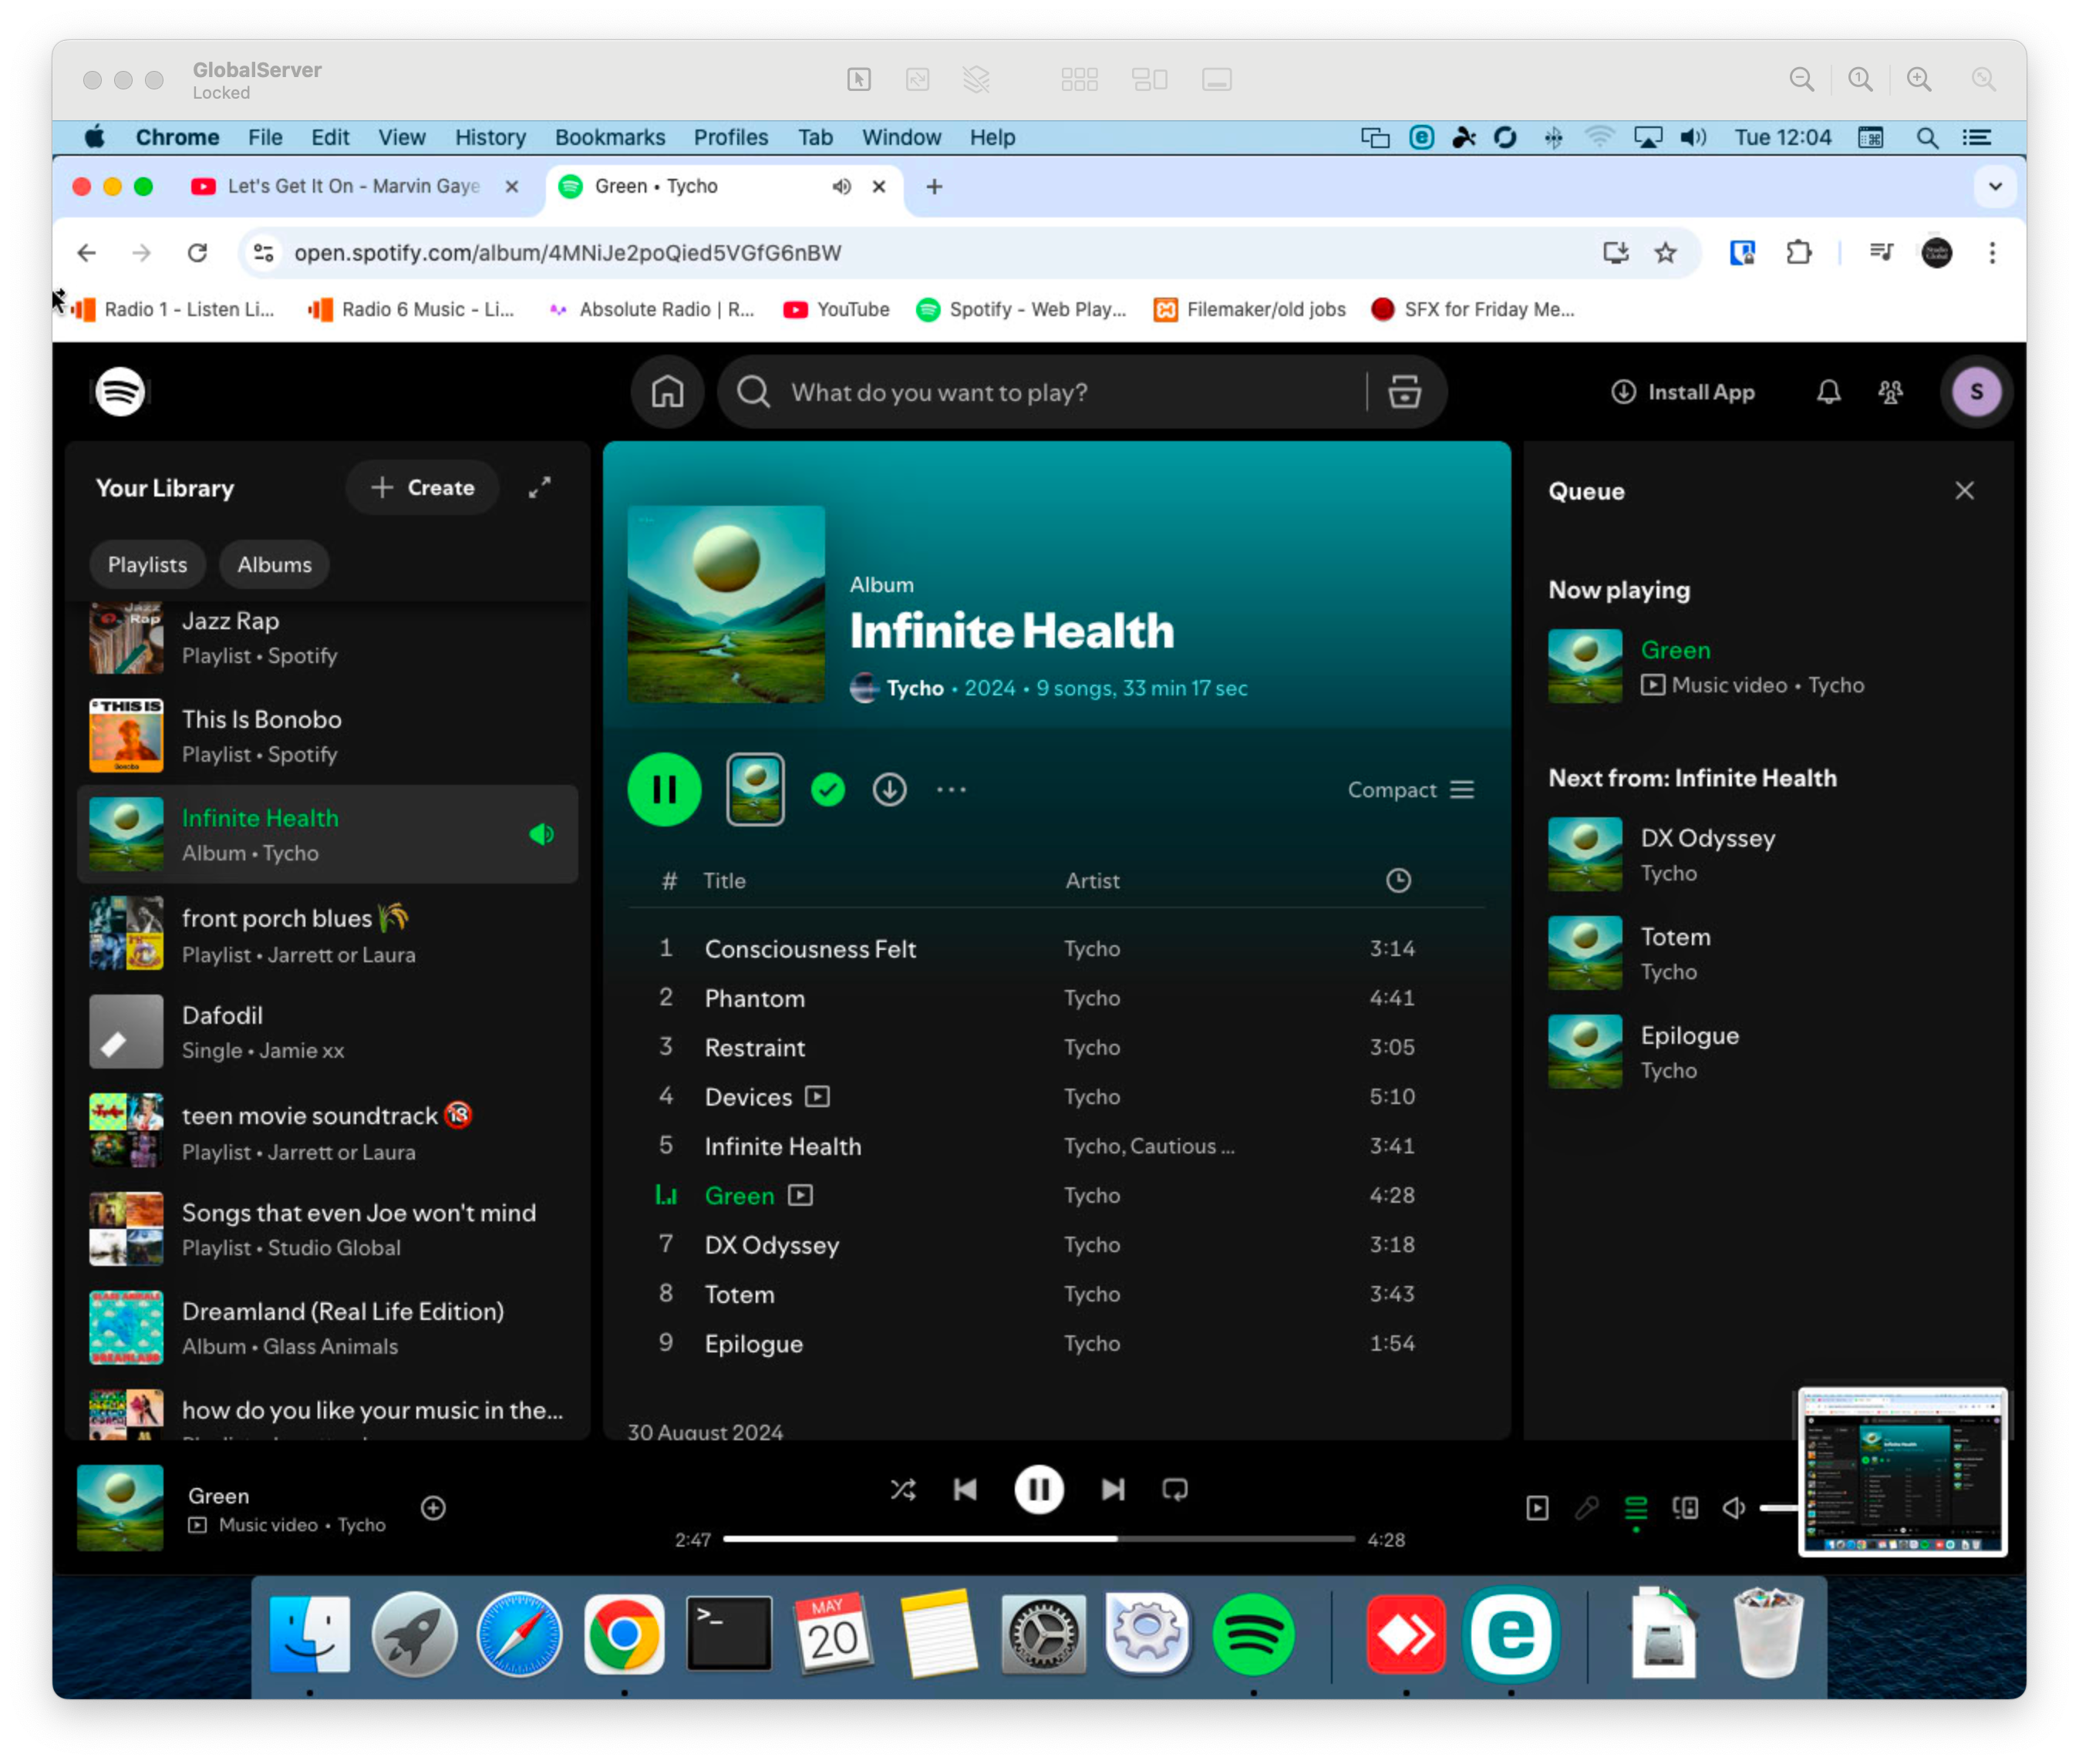2079x1764 pixels.
Task: Select the Phantom track row
Action: (x=1055, y=998)
